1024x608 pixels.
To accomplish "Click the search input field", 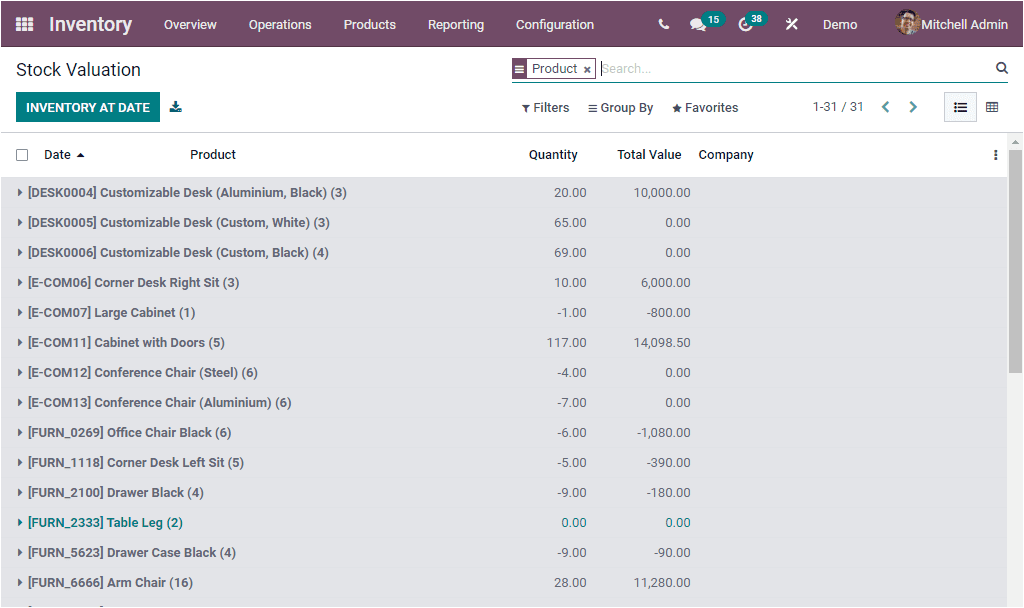I will point(700,68).
